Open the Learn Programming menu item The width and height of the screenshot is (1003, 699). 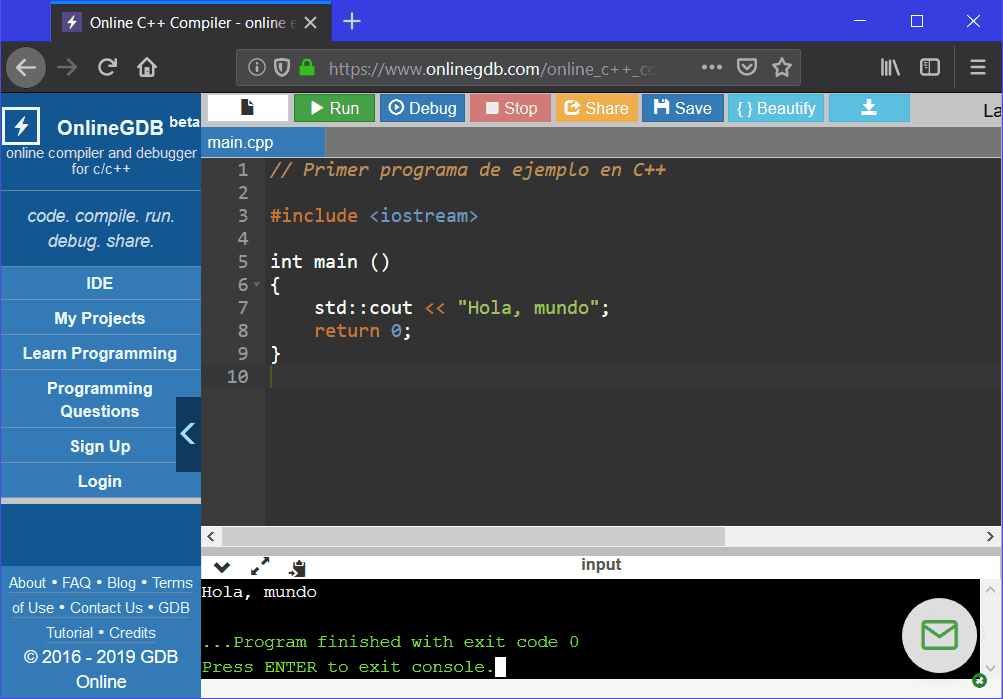pos(100,352)
